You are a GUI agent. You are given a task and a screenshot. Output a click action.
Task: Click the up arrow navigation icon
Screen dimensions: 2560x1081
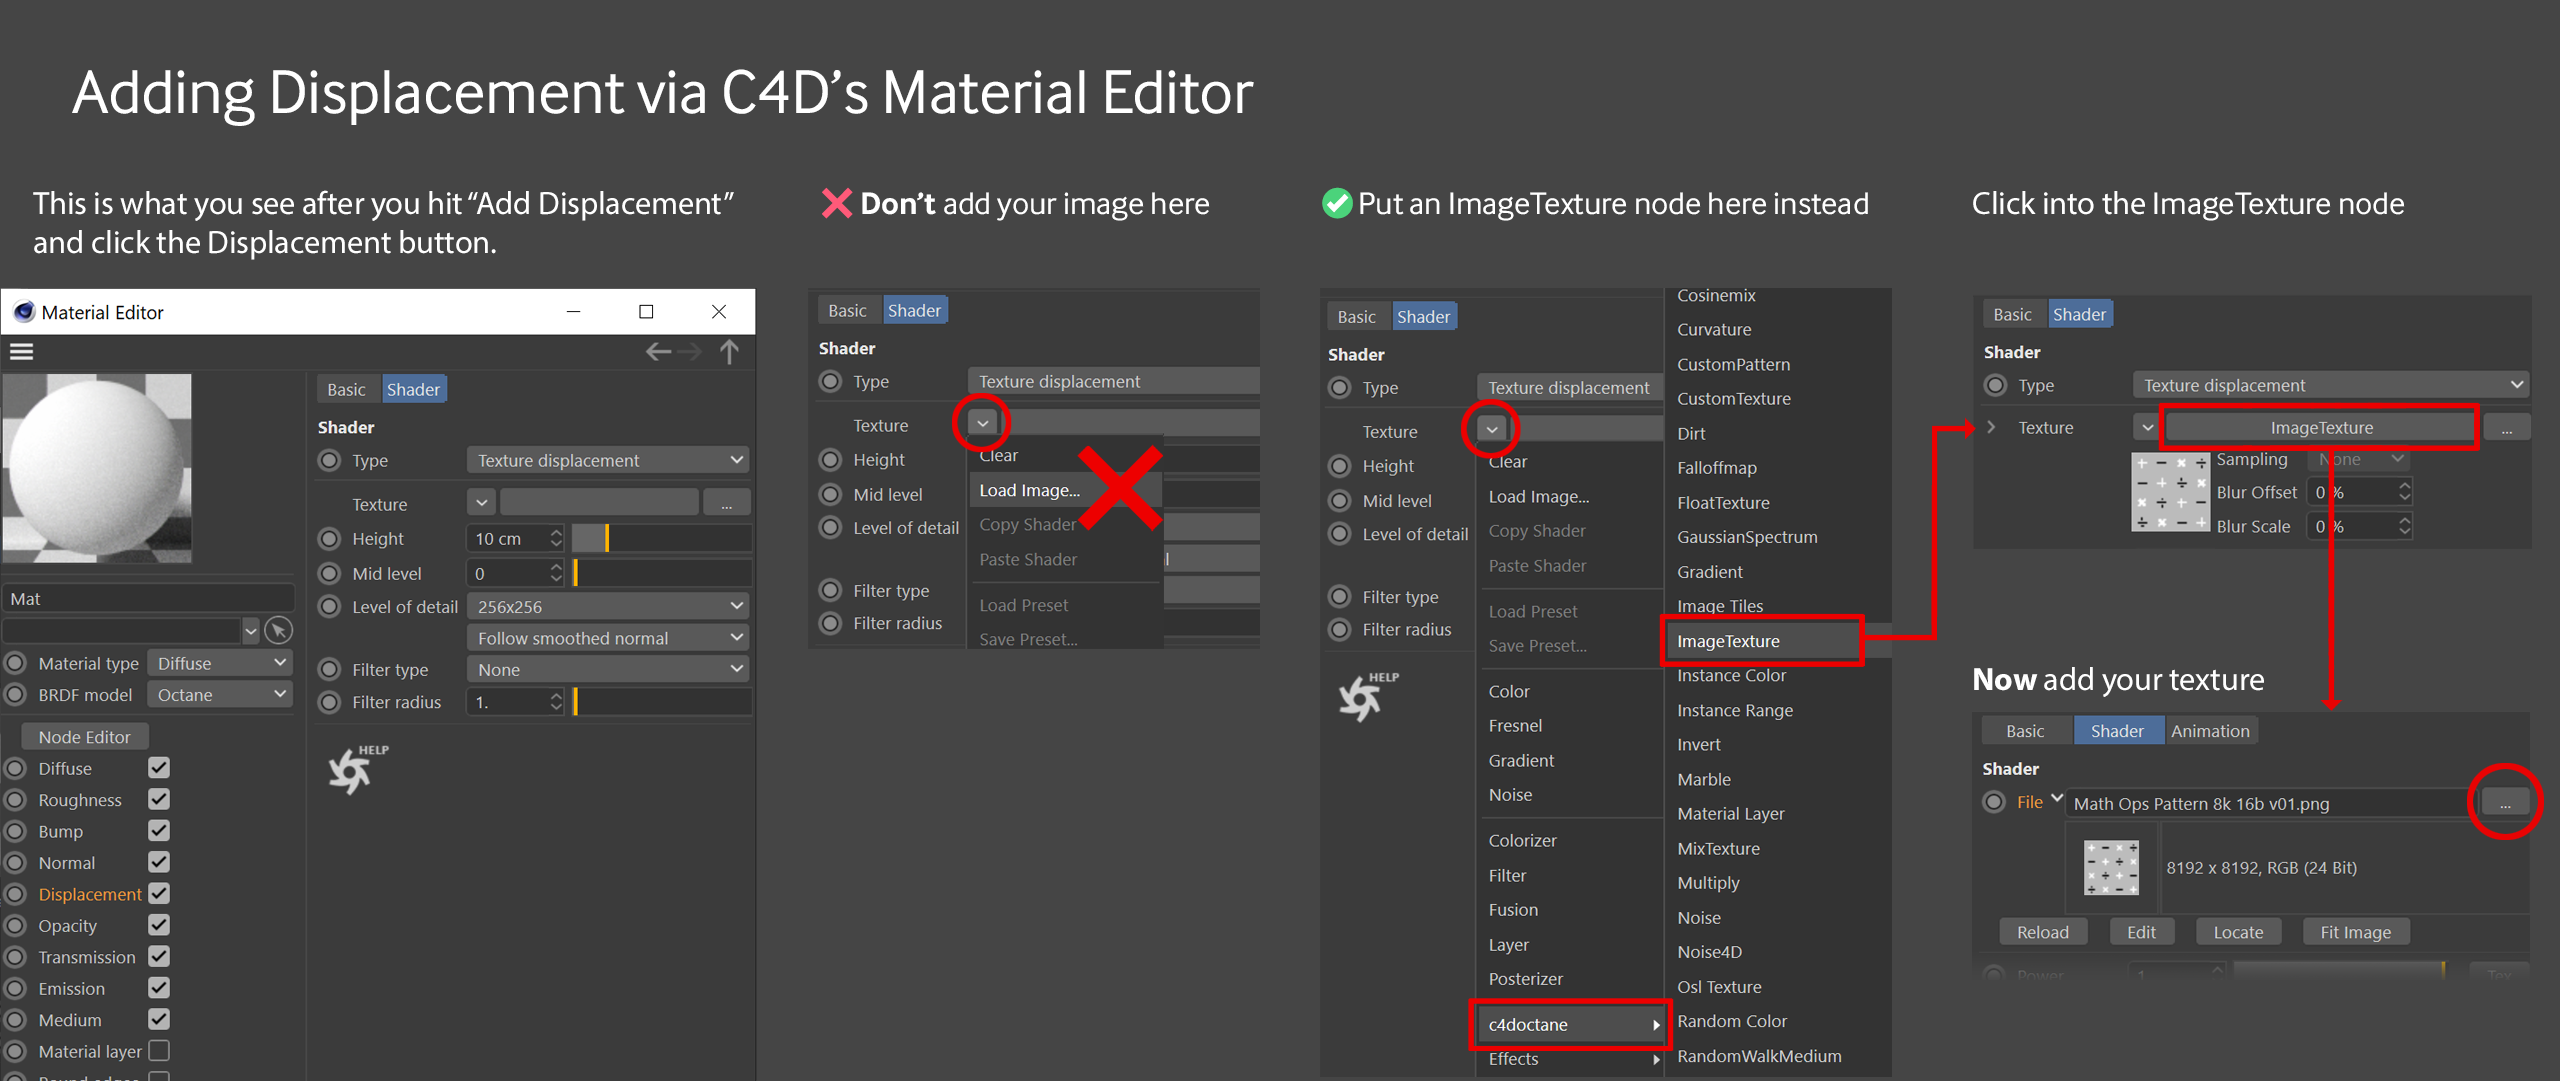(x=730, y=352)
